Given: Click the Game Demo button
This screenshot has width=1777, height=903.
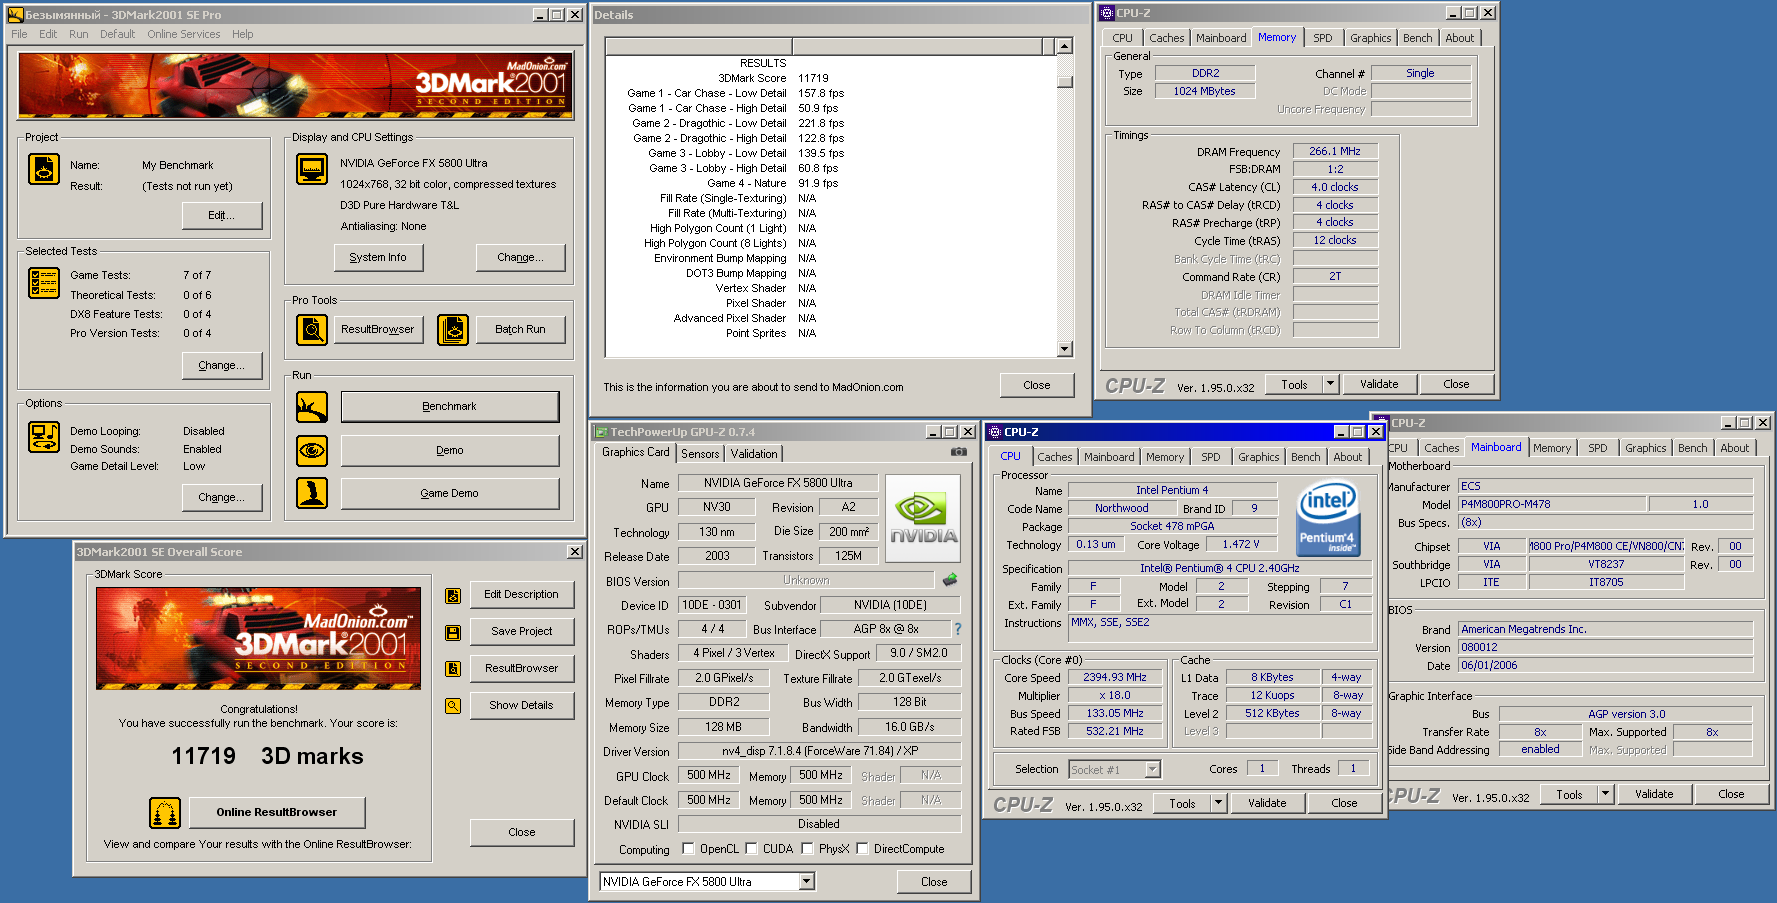Looking at the screenshot, I should pyautogui.click(x=450, y=494).
